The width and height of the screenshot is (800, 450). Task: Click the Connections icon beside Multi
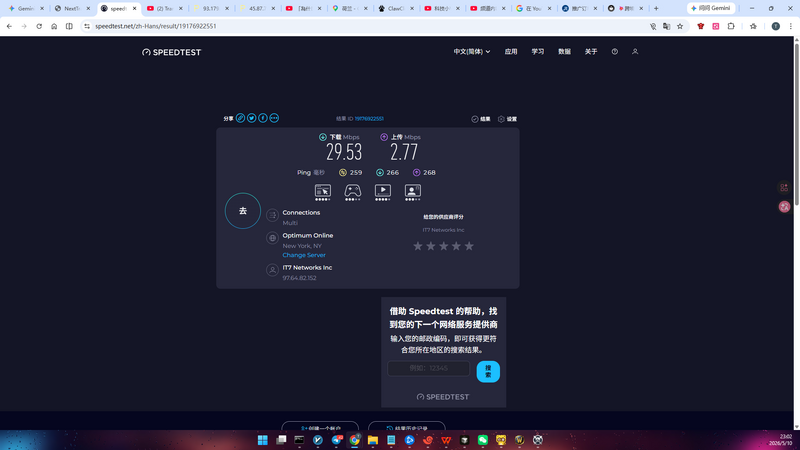272,215
